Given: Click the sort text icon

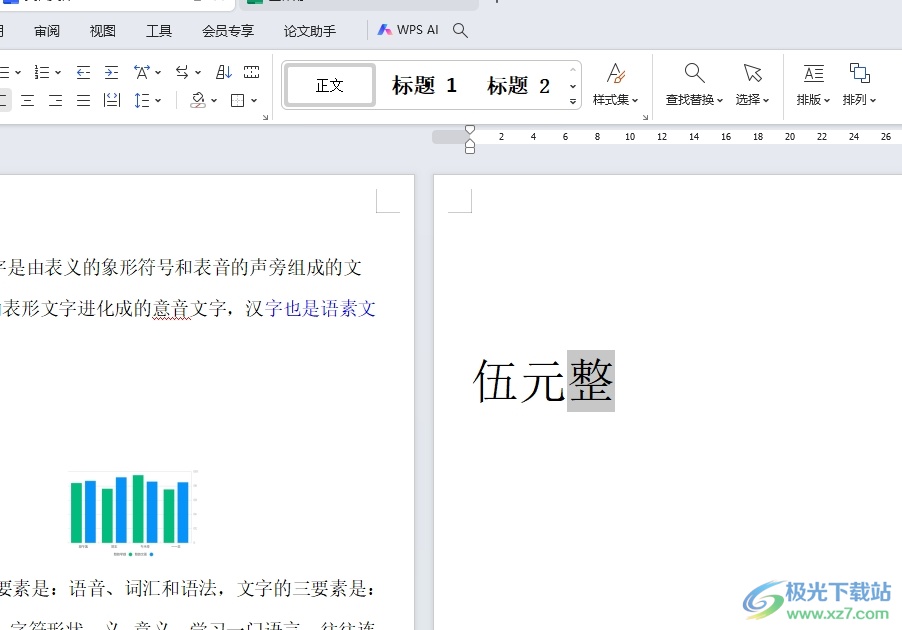Looking at the screenshot, I should (x=224, y=72).
